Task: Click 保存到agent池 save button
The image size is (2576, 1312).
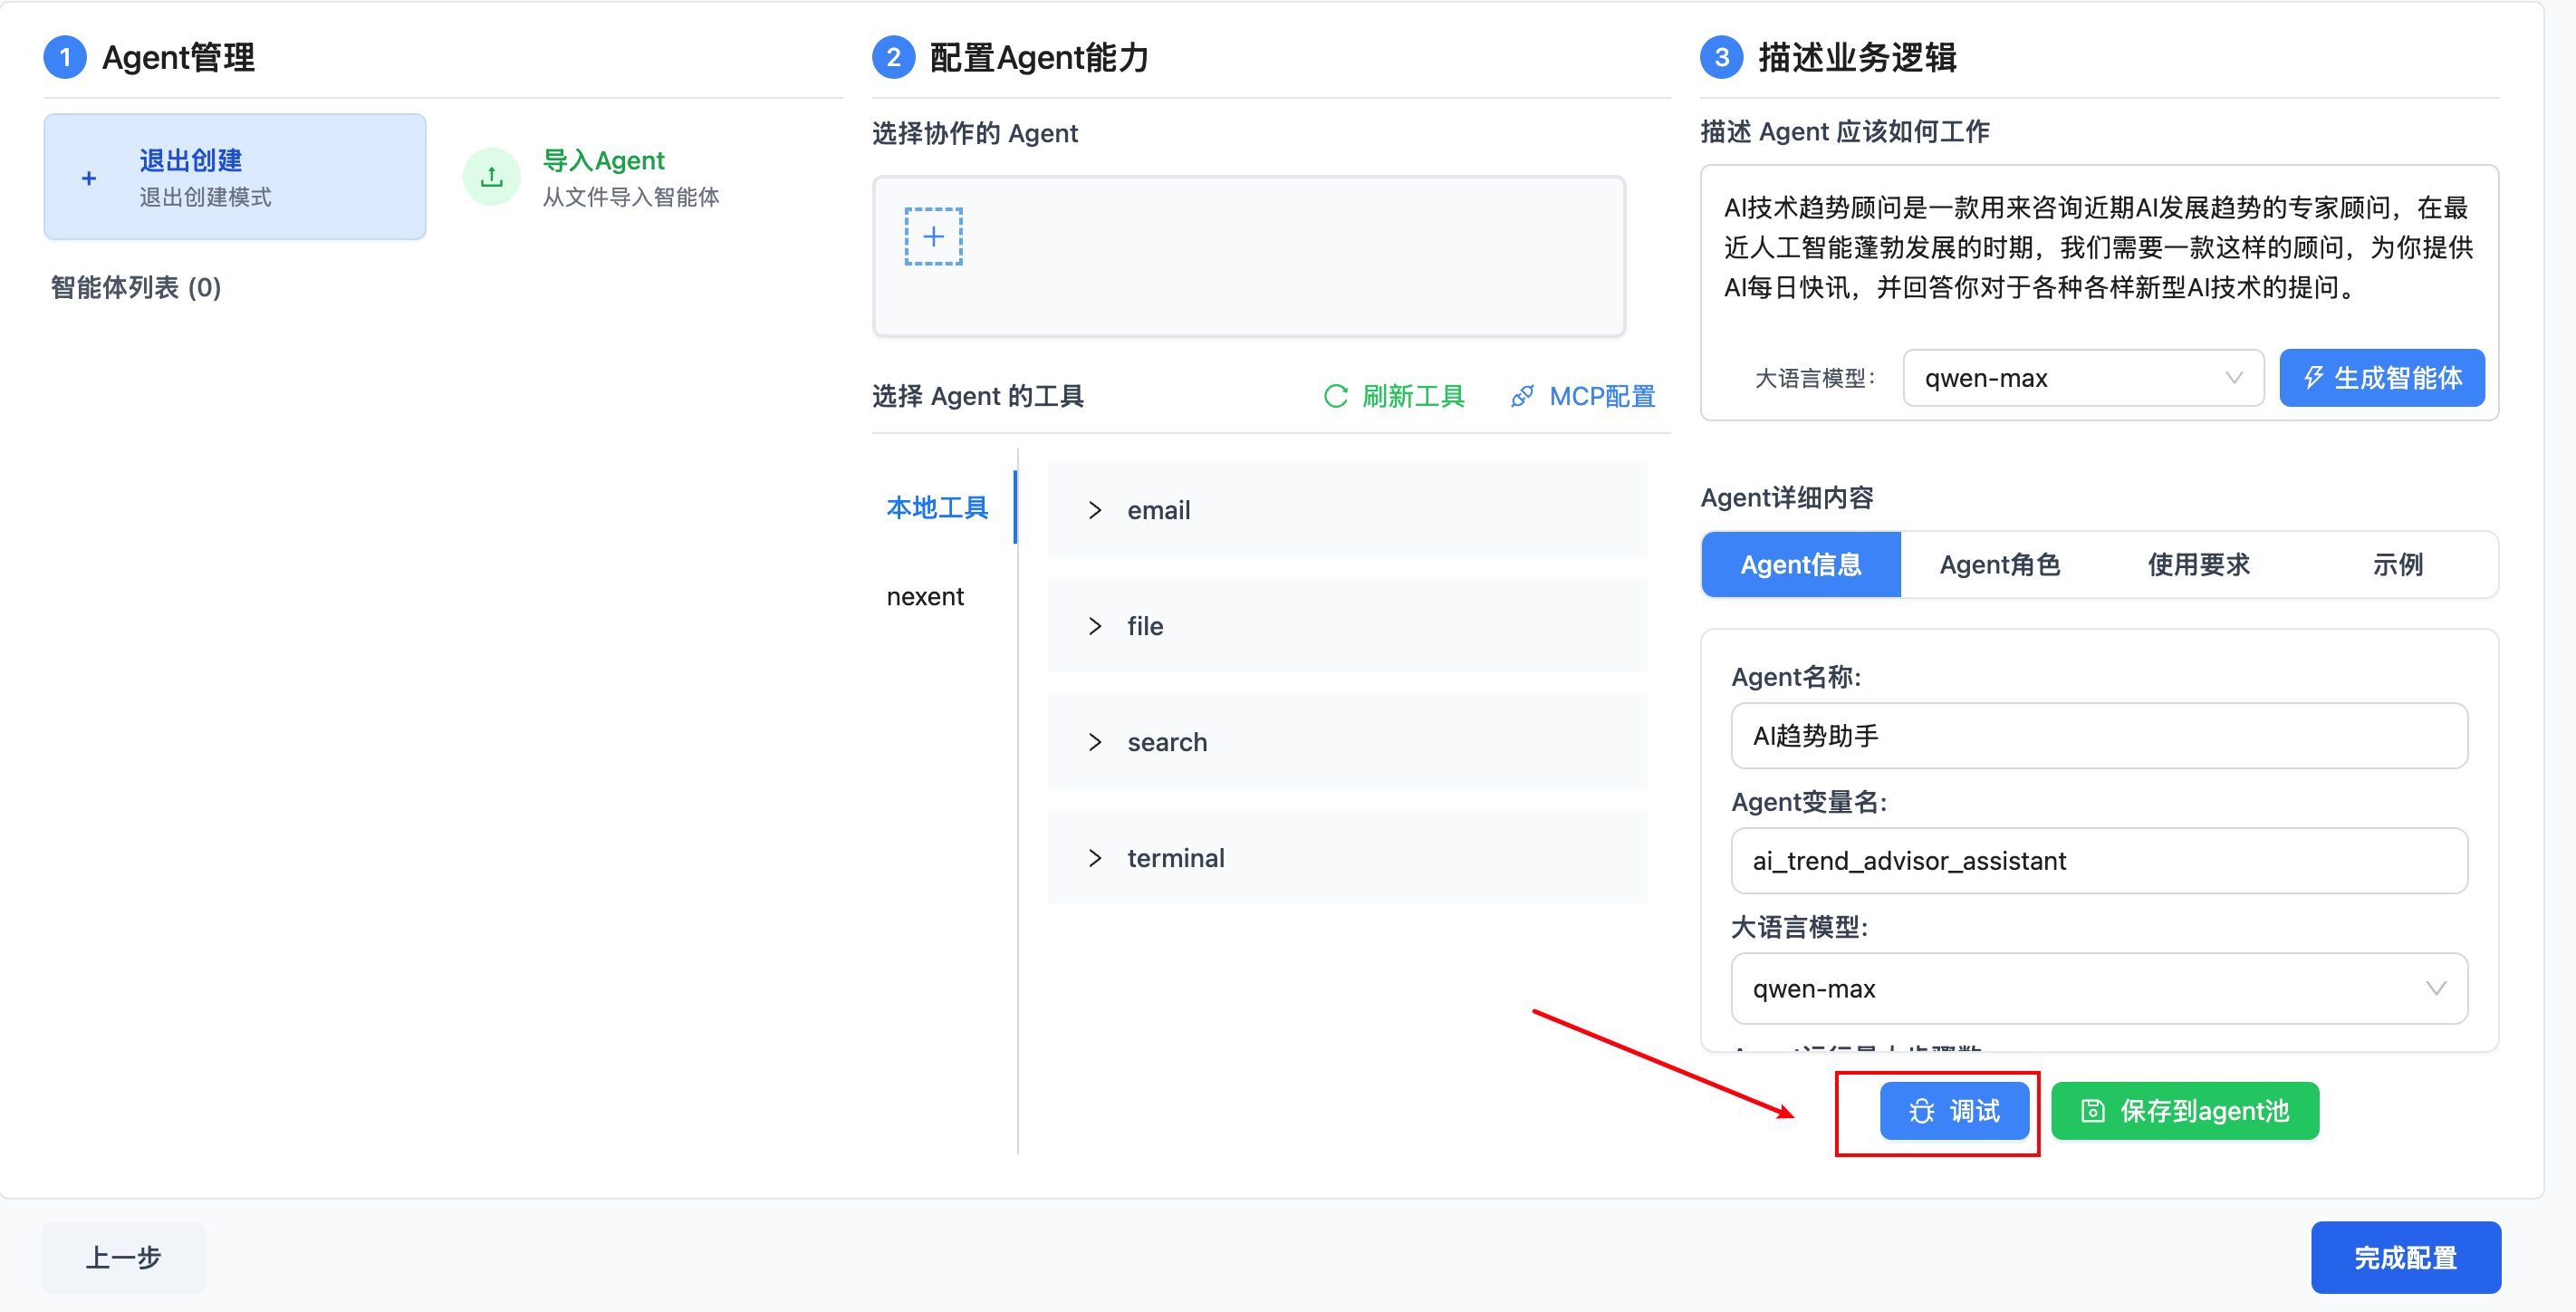Action: 2184,1111
